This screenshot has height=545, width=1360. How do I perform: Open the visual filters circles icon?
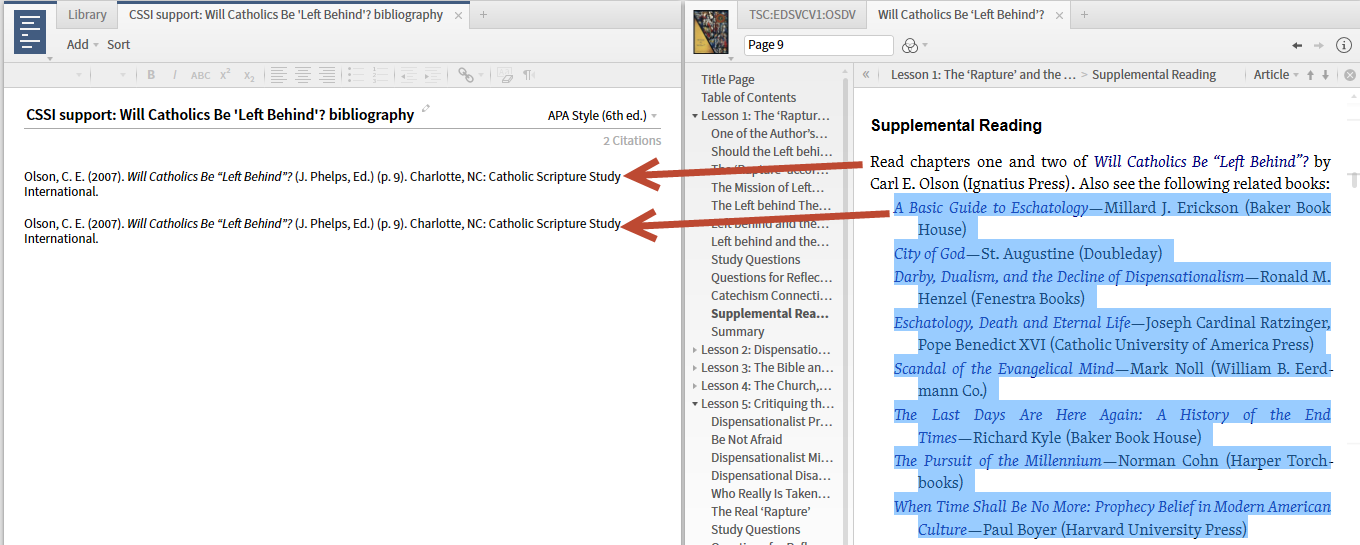point(909,45)
